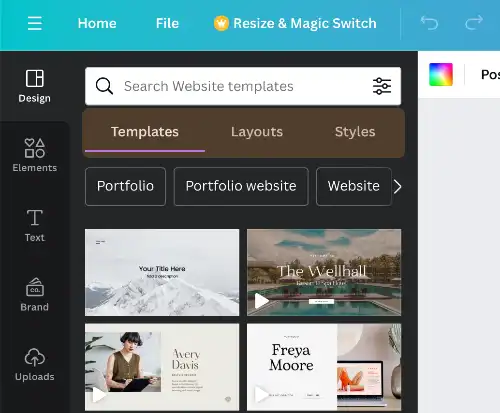Click the undo arrow icon
Image resolution: width=500 pixels, height=413 pixels.
pos(429,23)
